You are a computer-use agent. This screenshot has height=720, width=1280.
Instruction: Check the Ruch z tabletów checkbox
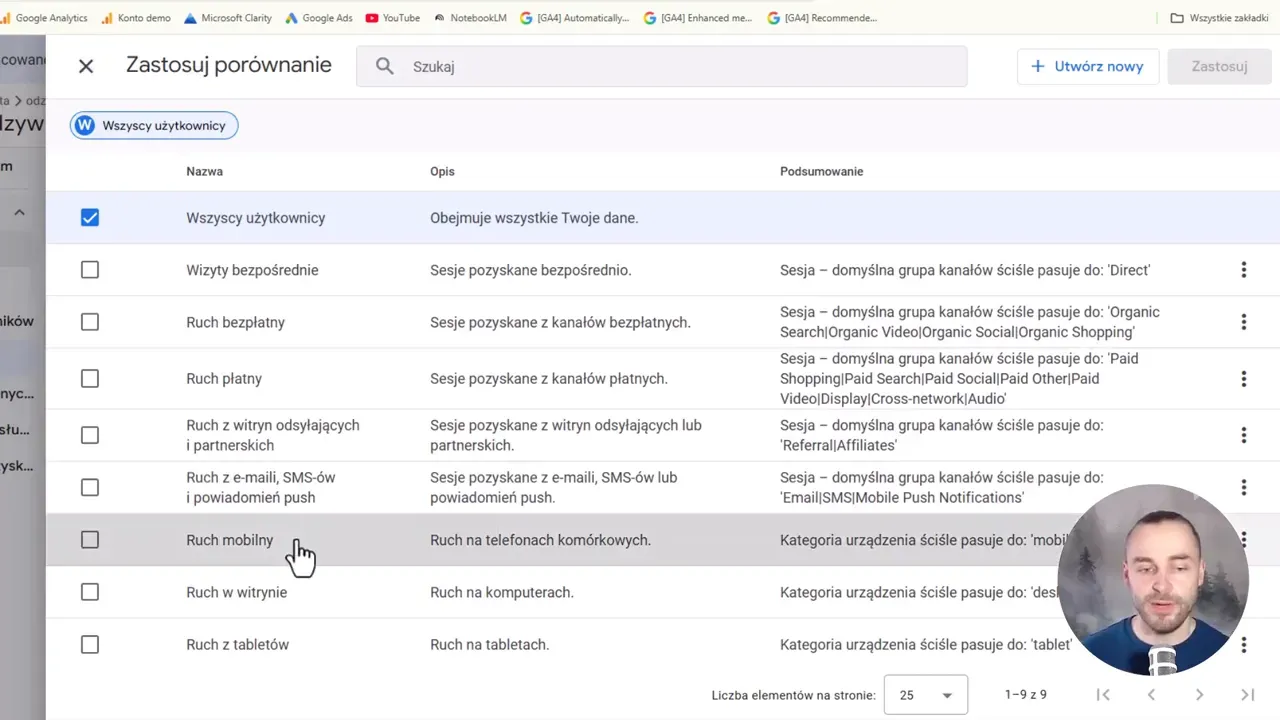click(x=90, y=645)
